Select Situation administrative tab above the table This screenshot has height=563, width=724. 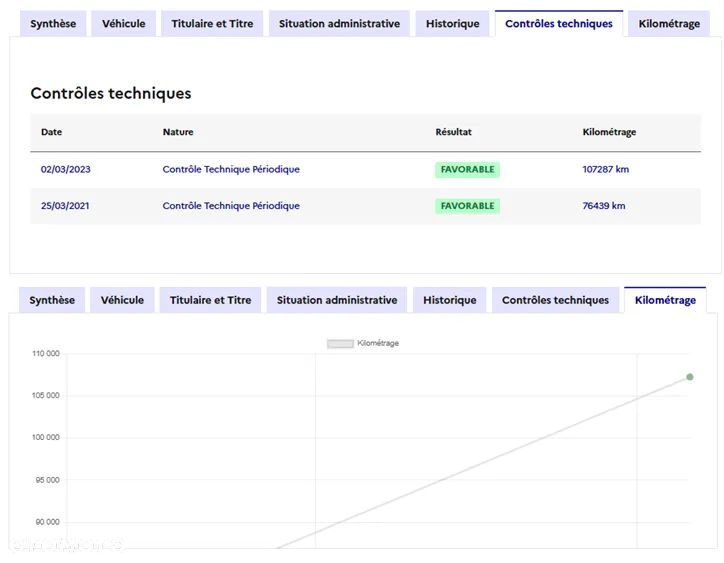pos(339,24)
